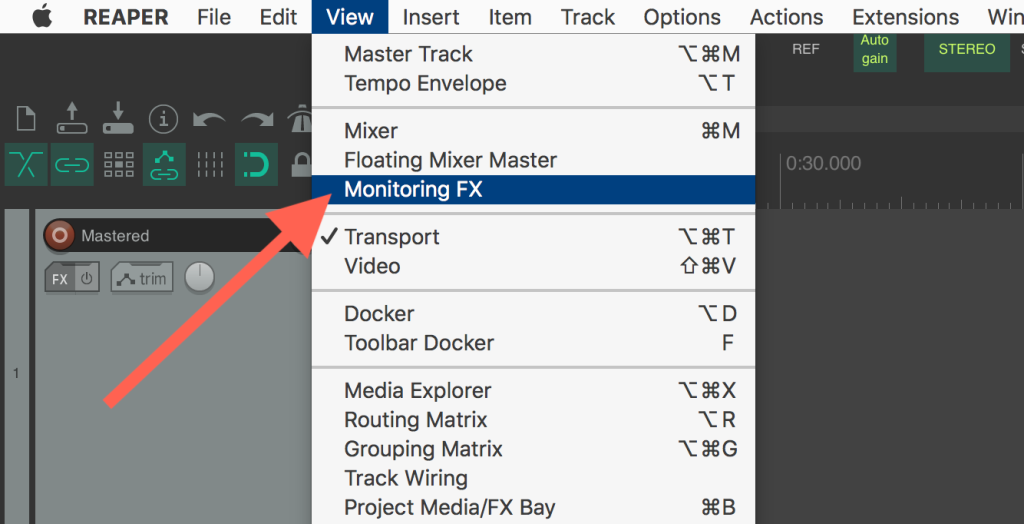
Task: Click the REF button
Action: (806, 50)
